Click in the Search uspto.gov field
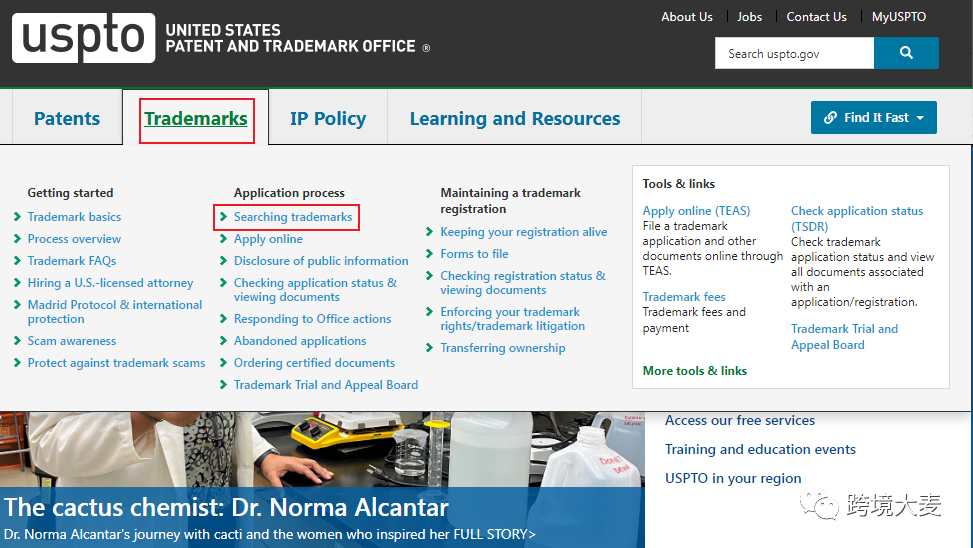The height and width of the screenshot is (548, 973). click(x=794, y=53)
